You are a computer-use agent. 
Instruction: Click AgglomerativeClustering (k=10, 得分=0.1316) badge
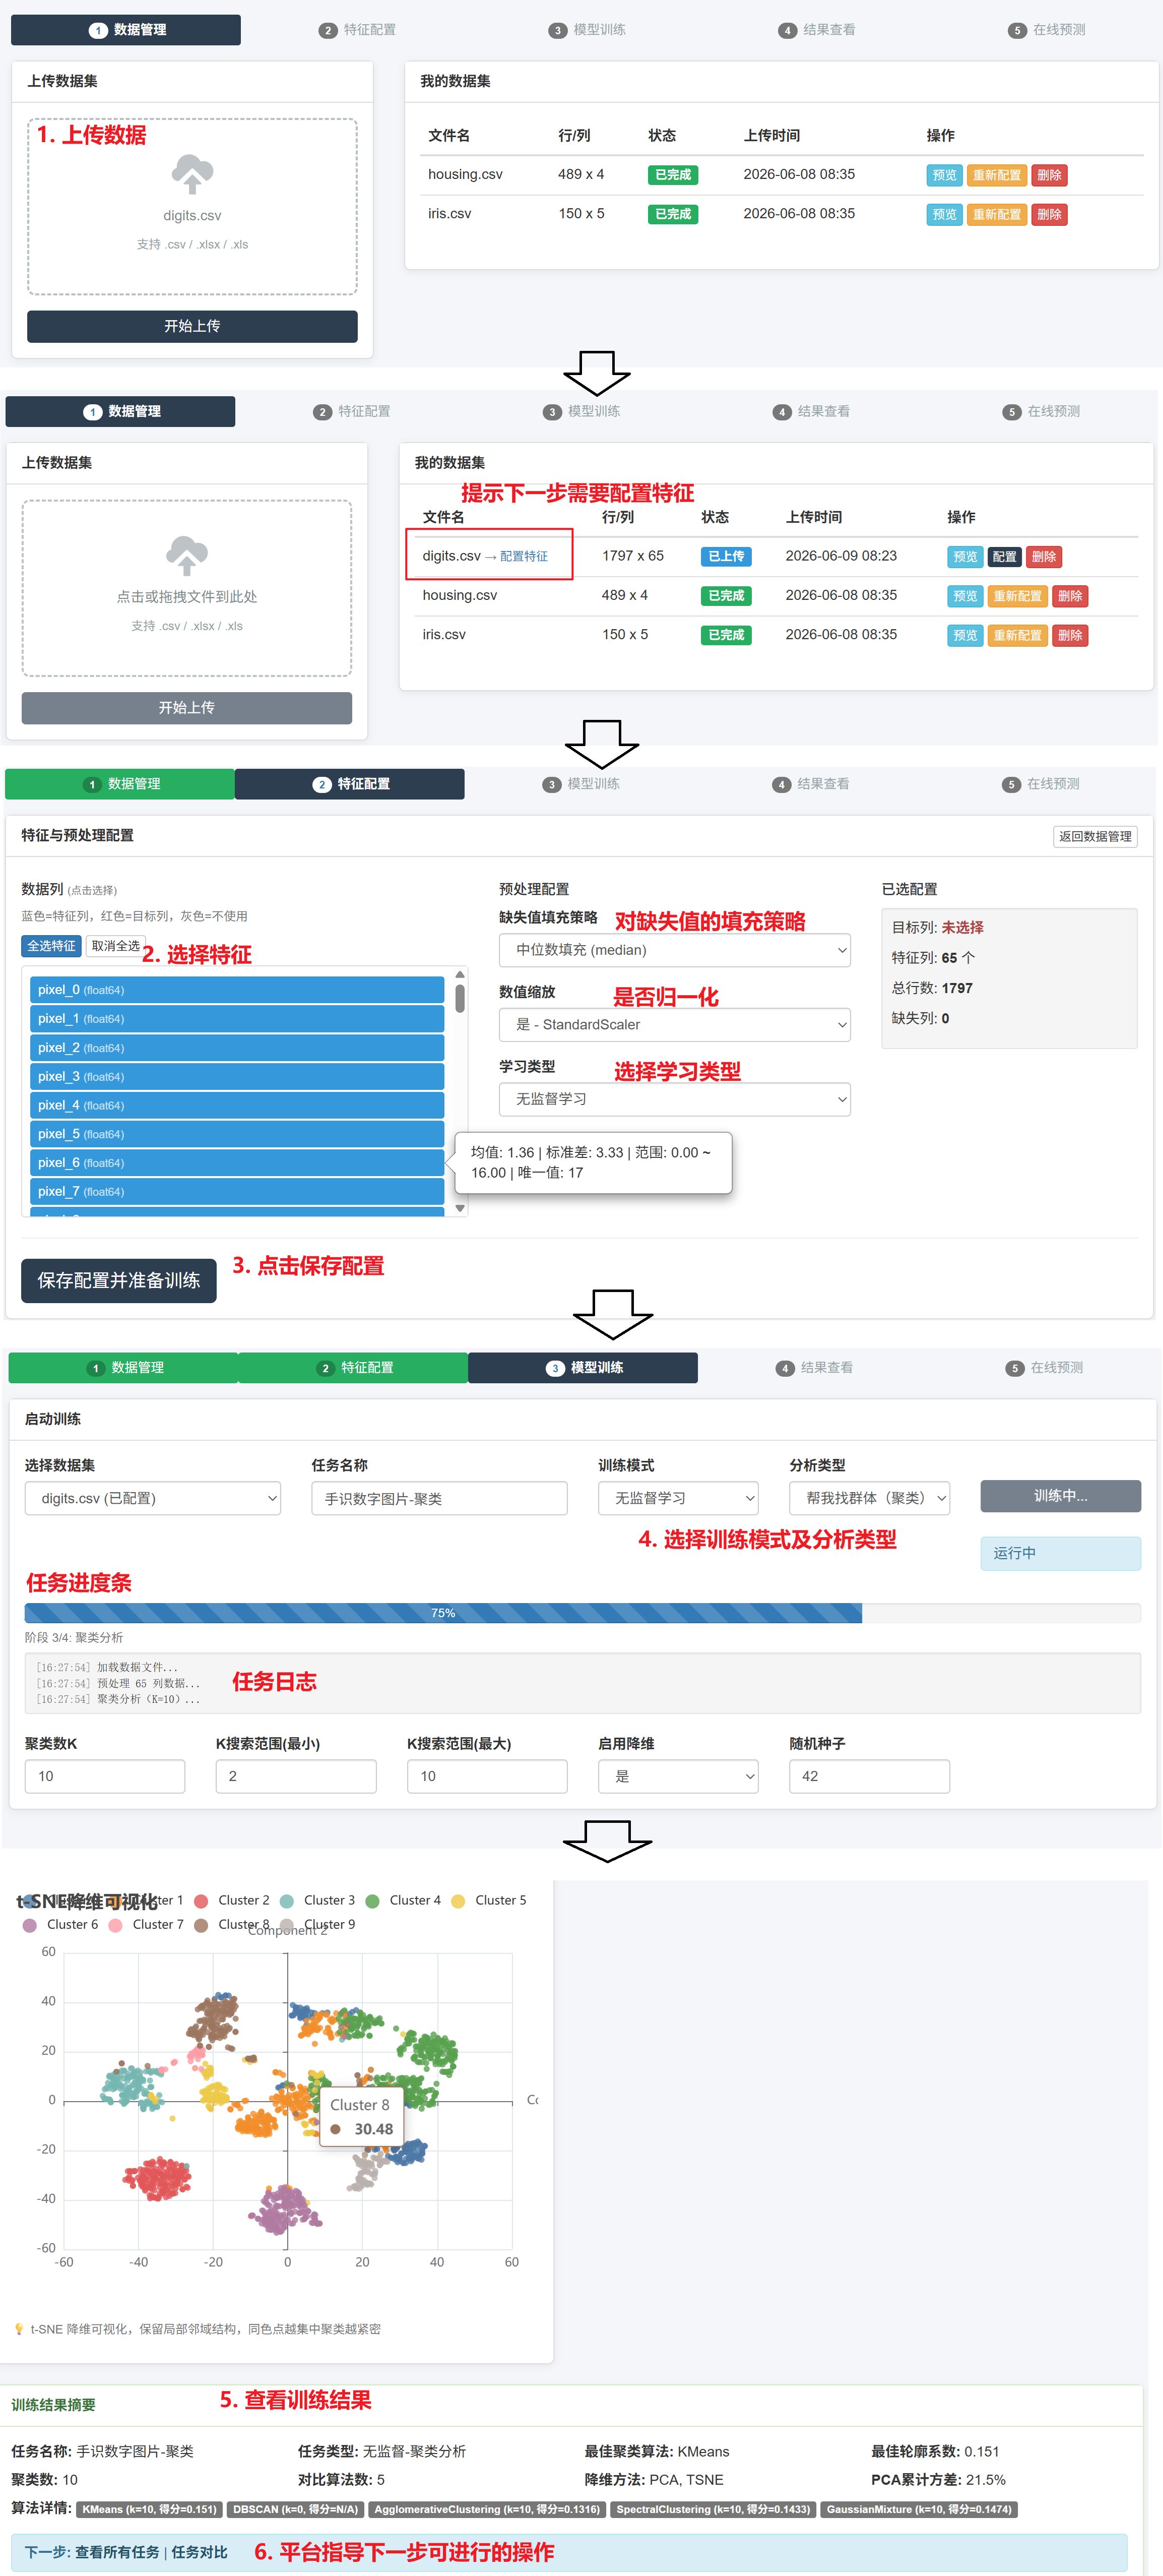tap(487, 2509)
